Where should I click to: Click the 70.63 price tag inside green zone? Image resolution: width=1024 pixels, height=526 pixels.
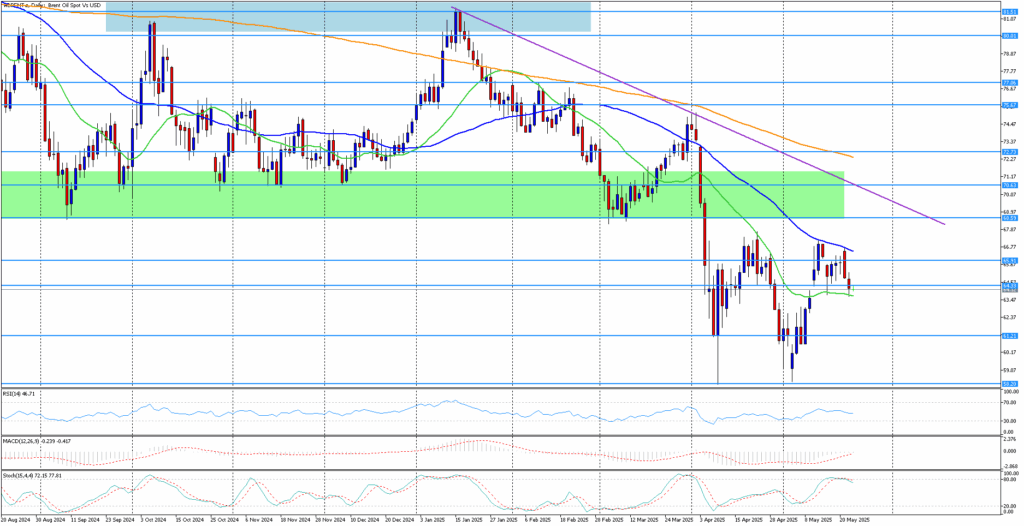coord(1010,185)
